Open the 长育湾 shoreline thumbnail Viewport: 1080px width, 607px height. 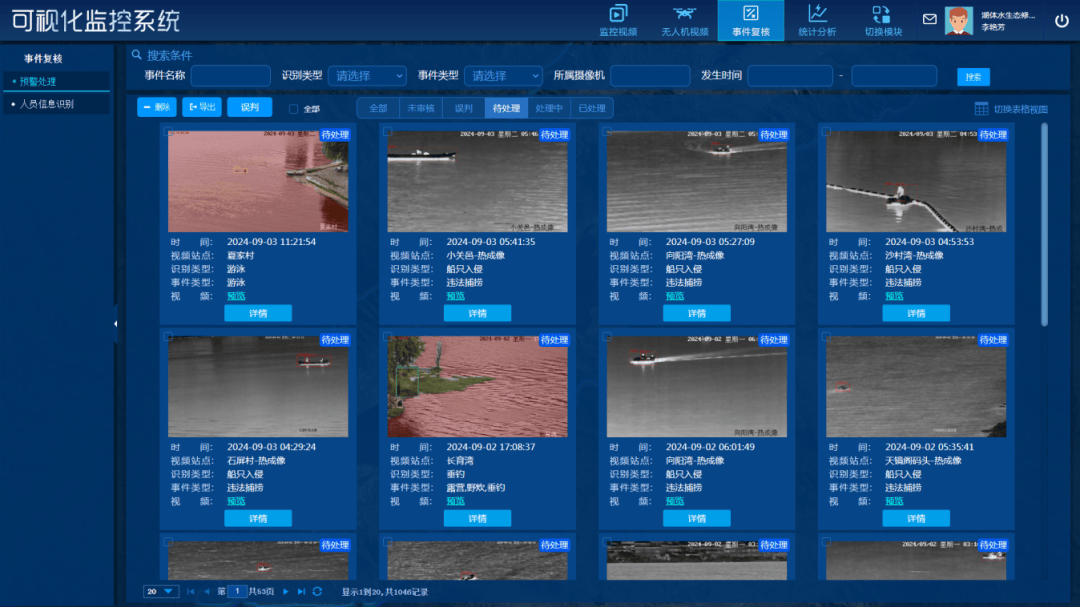pos(477,387)
